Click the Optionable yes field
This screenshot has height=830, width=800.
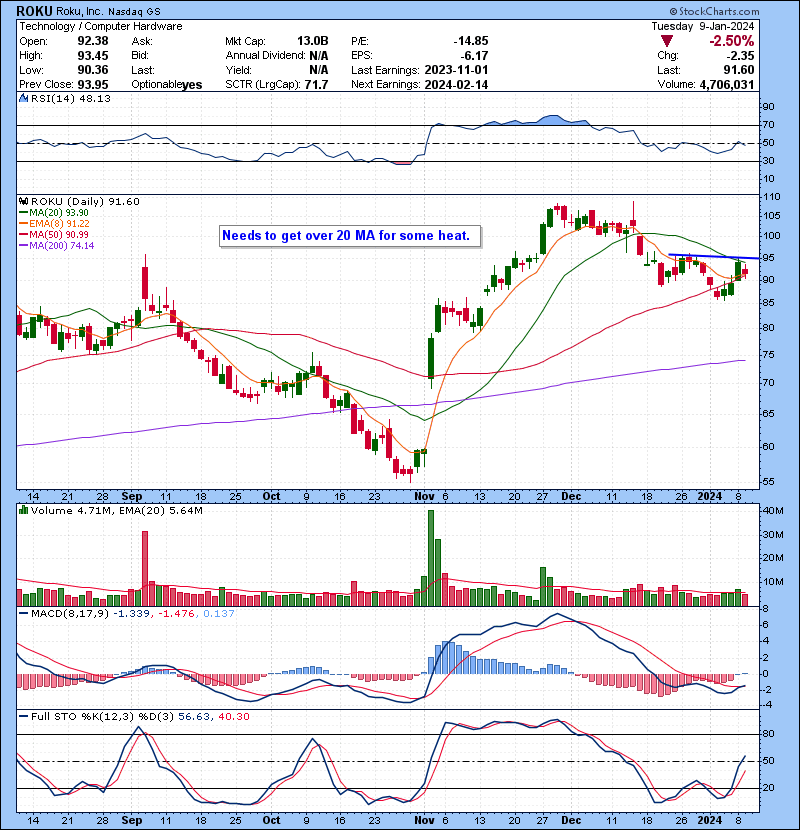[x=167, y=85]
